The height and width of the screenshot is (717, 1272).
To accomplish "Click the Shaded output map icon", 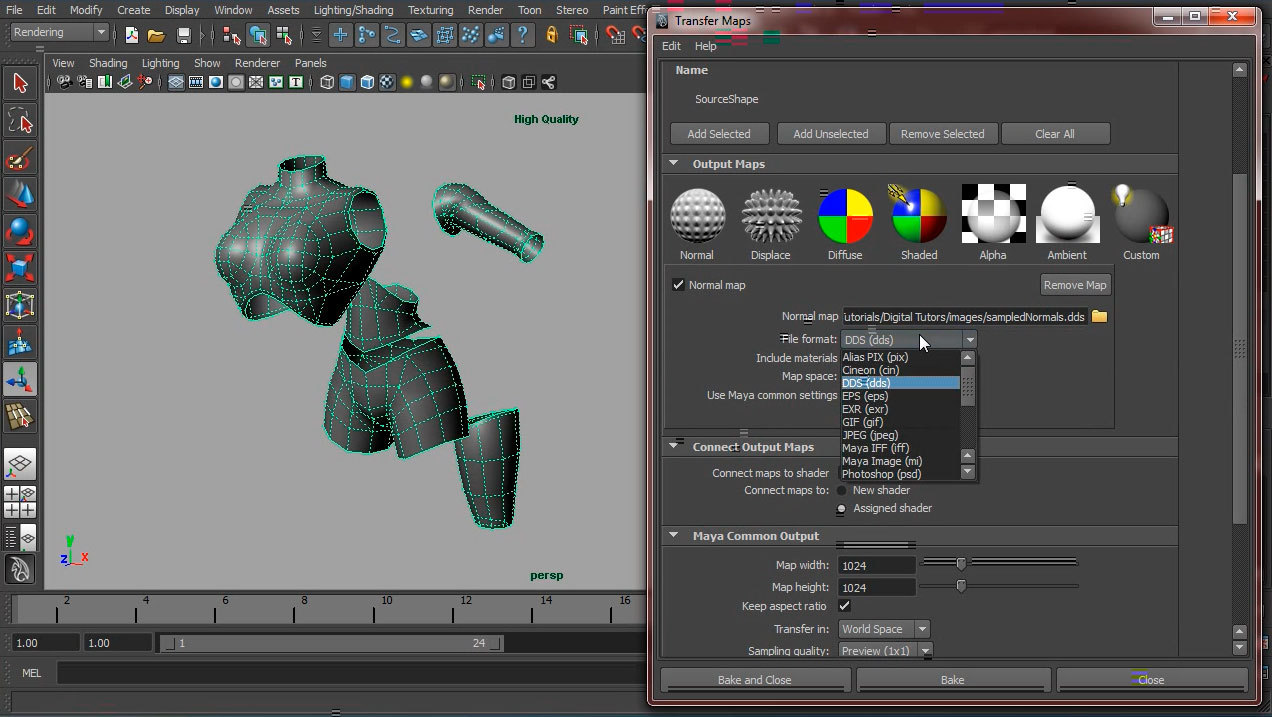I will [x=919, y=216].
